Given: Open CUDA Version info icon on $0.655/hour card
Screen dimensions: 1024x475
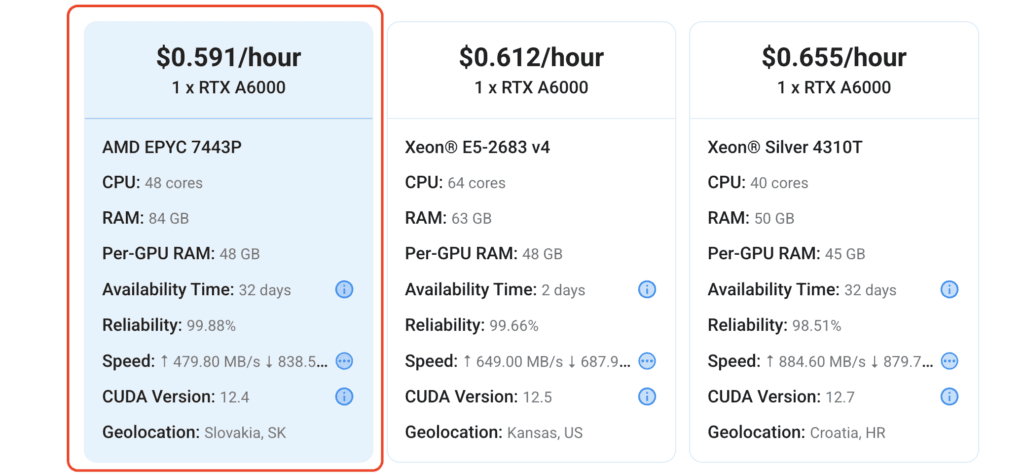Looking at the screenshot, I should click(949, 397).
